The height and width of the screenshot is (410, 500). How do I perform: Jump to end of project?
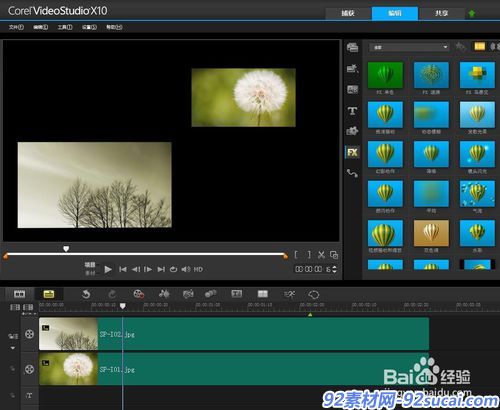pos(161,269)
